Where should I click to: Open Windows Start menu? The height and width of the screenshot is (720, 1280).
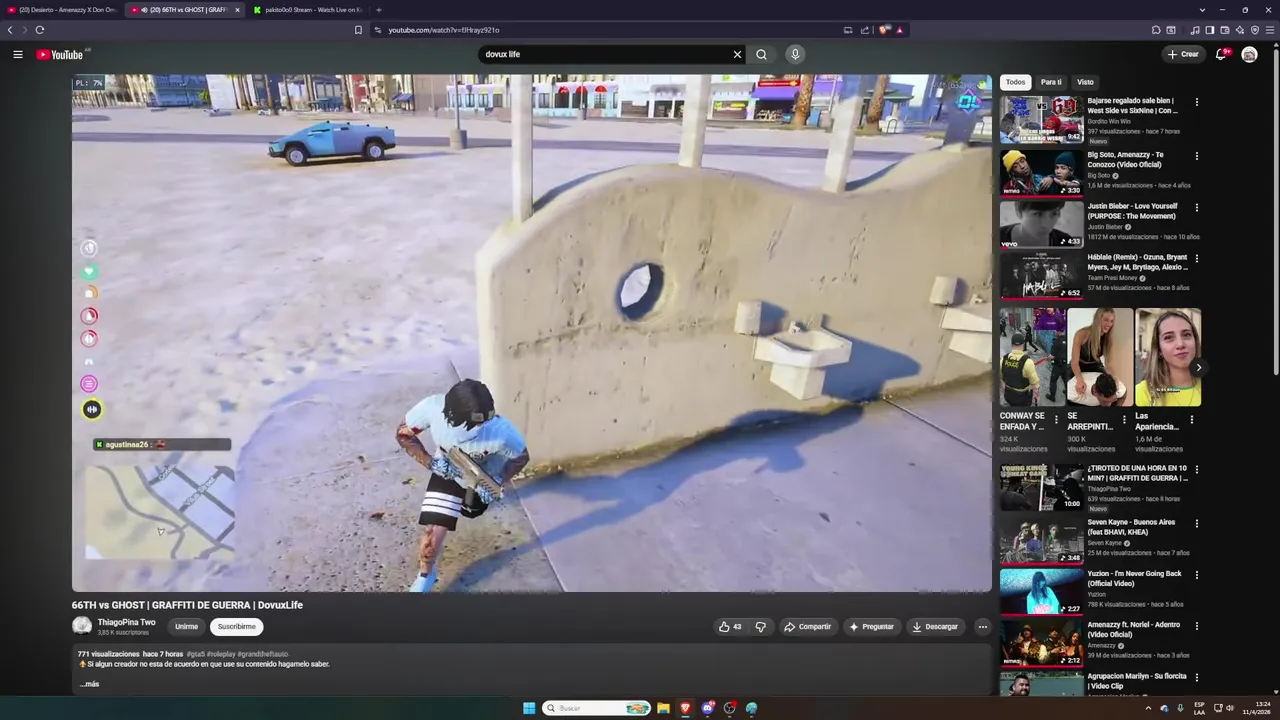point(529,708)
